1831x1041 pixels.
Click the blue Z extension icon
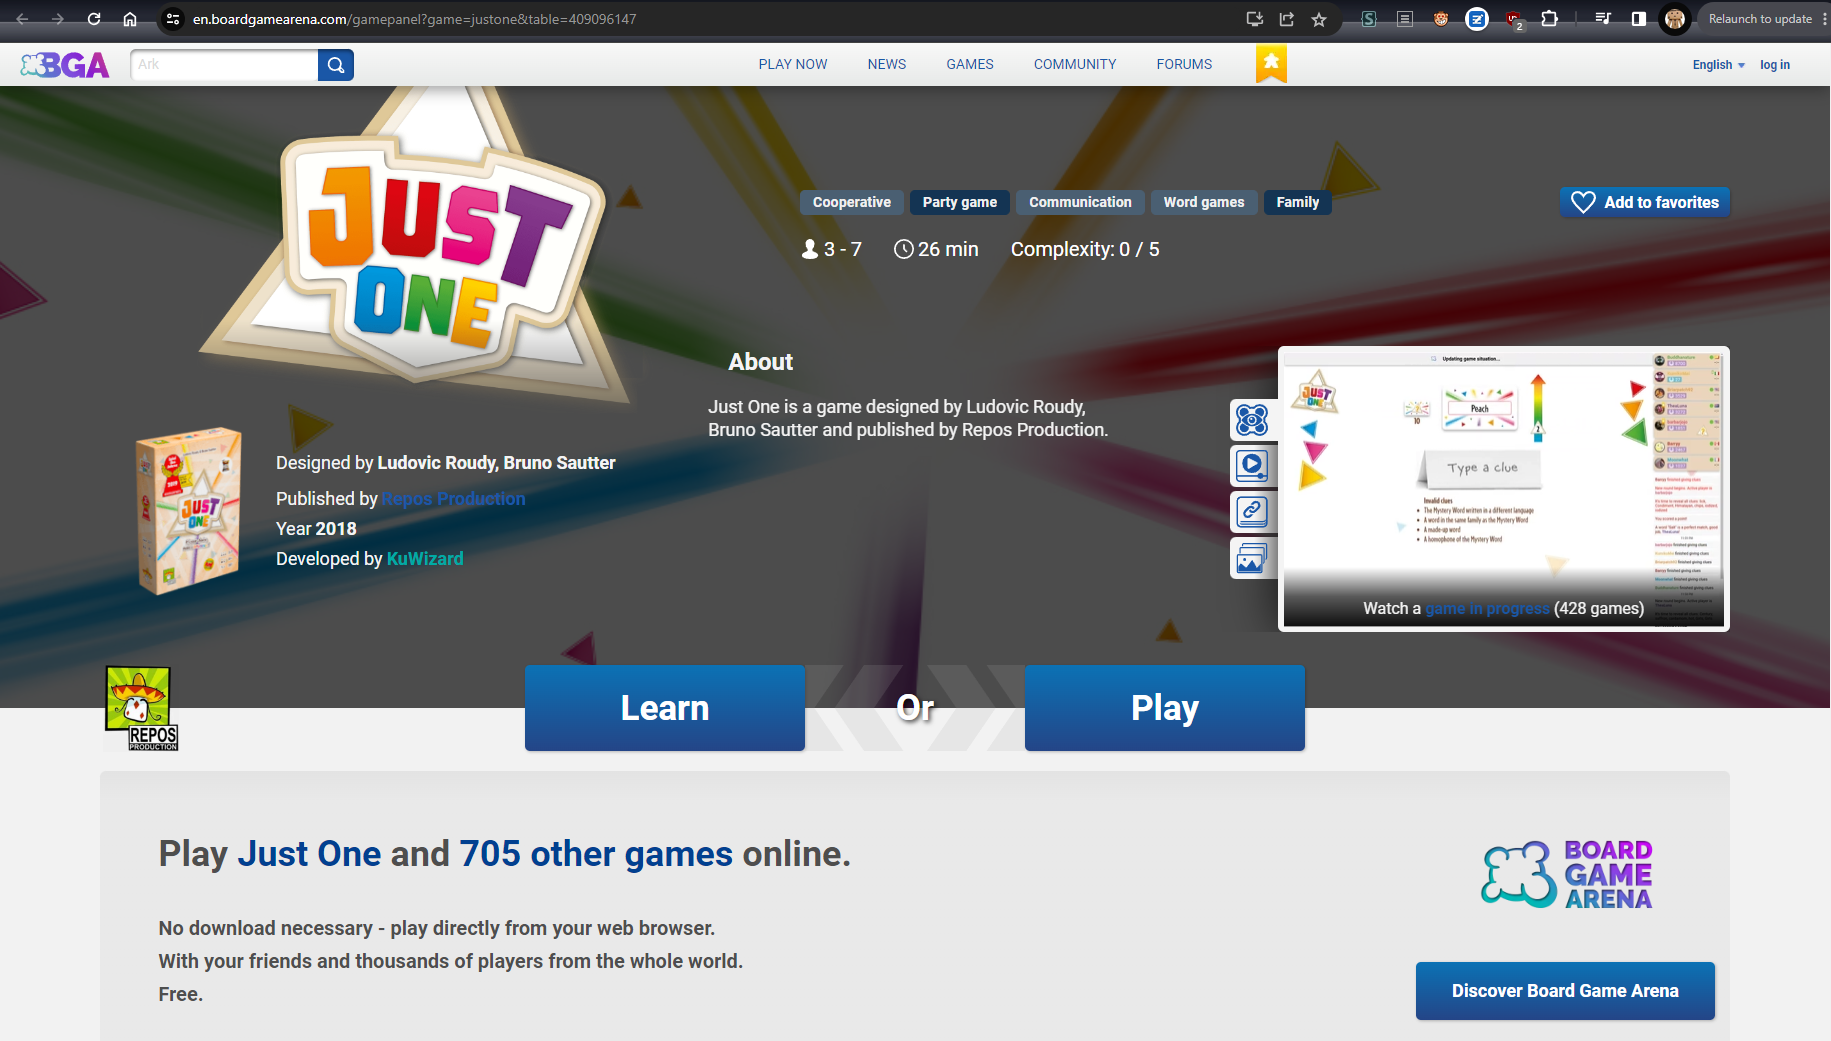point(1477,19)
